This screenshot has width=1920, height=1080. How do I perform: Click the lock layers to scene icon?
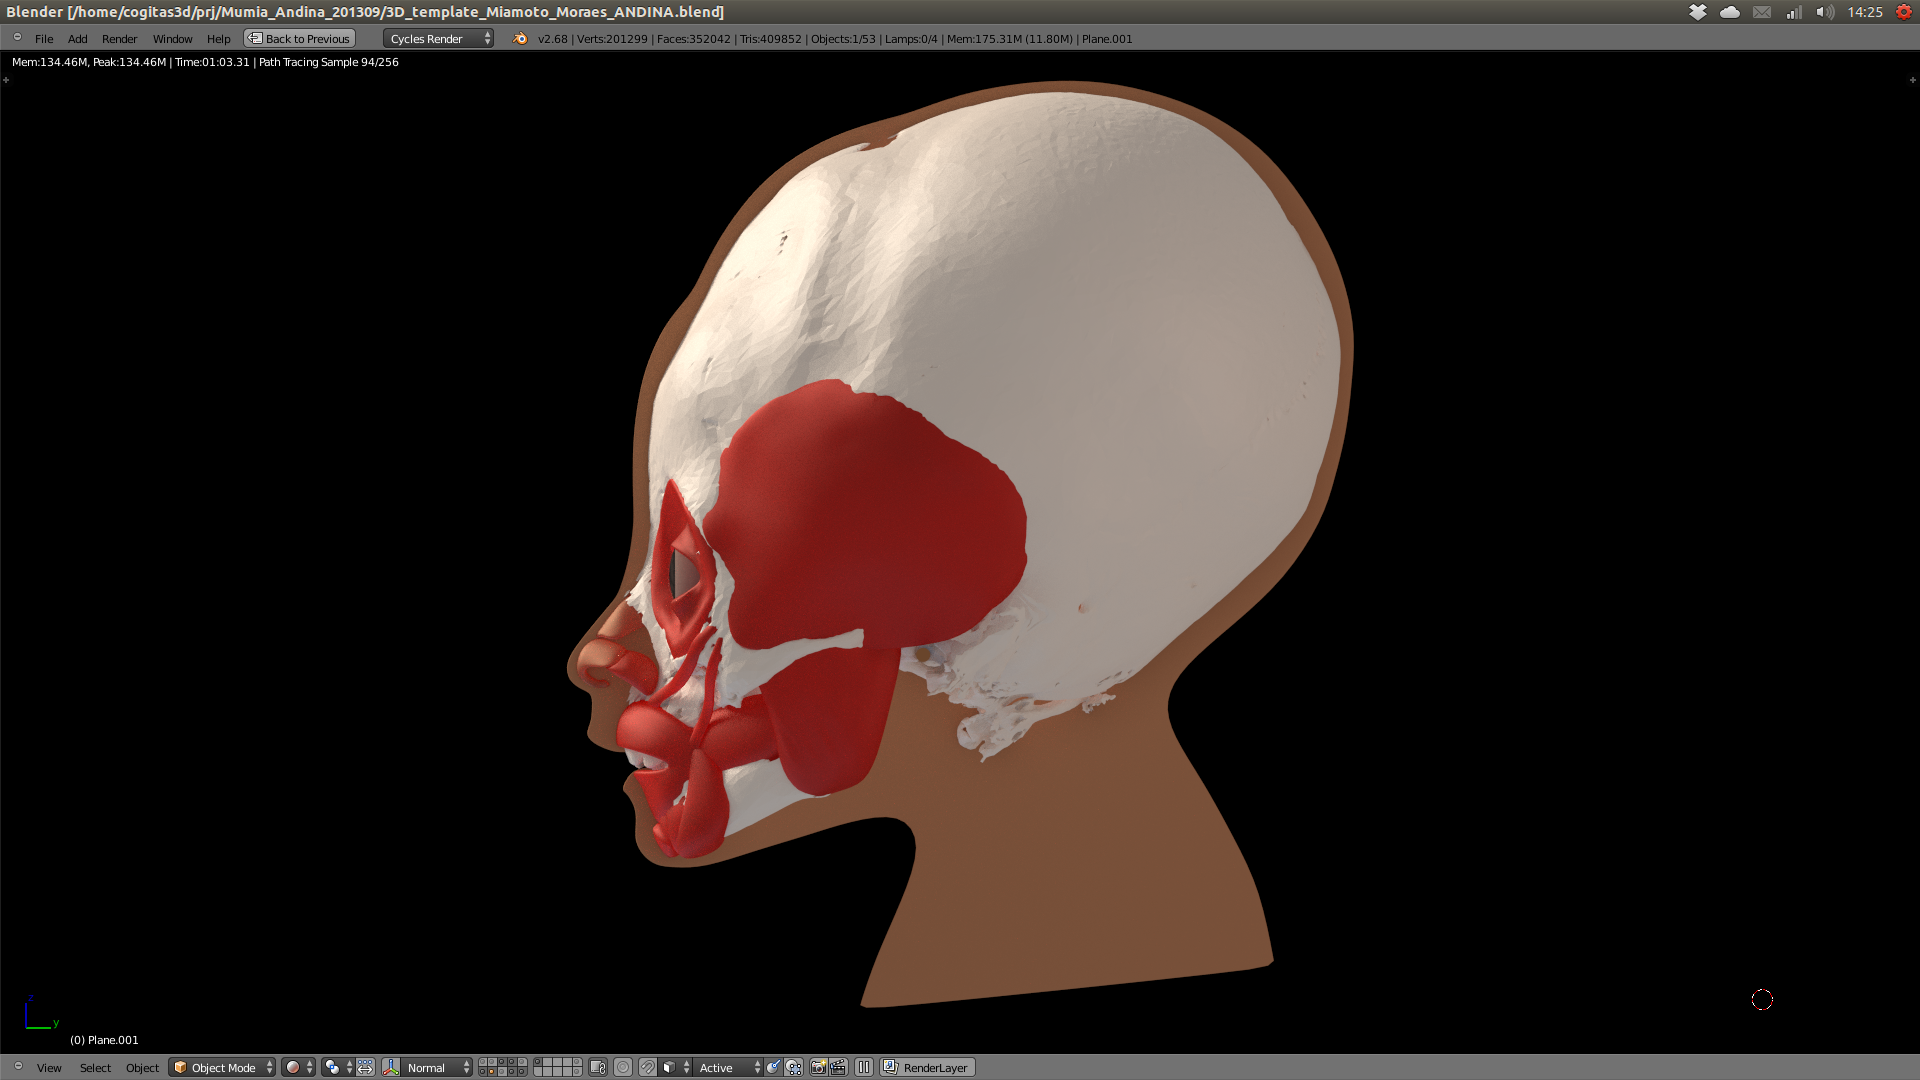pyautogui.click(x=598, y=1068)
